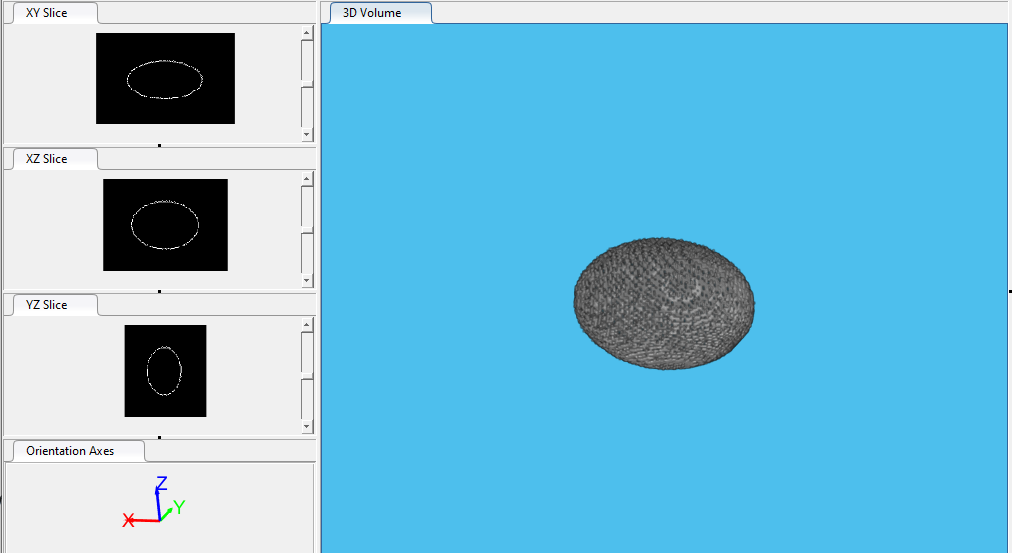Select the XZ Slice tab

[x=47, y=159]
